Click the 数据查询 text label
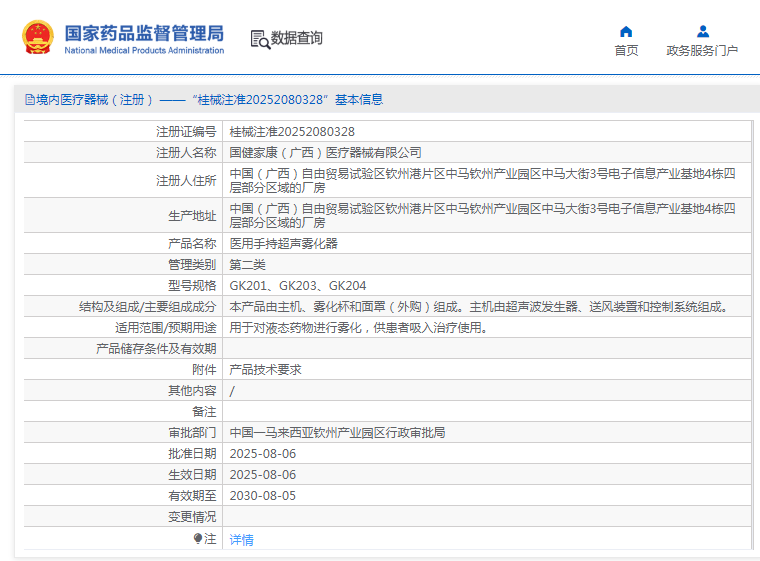760x561 pixels. pyautogui.click(x=297, y=39)
